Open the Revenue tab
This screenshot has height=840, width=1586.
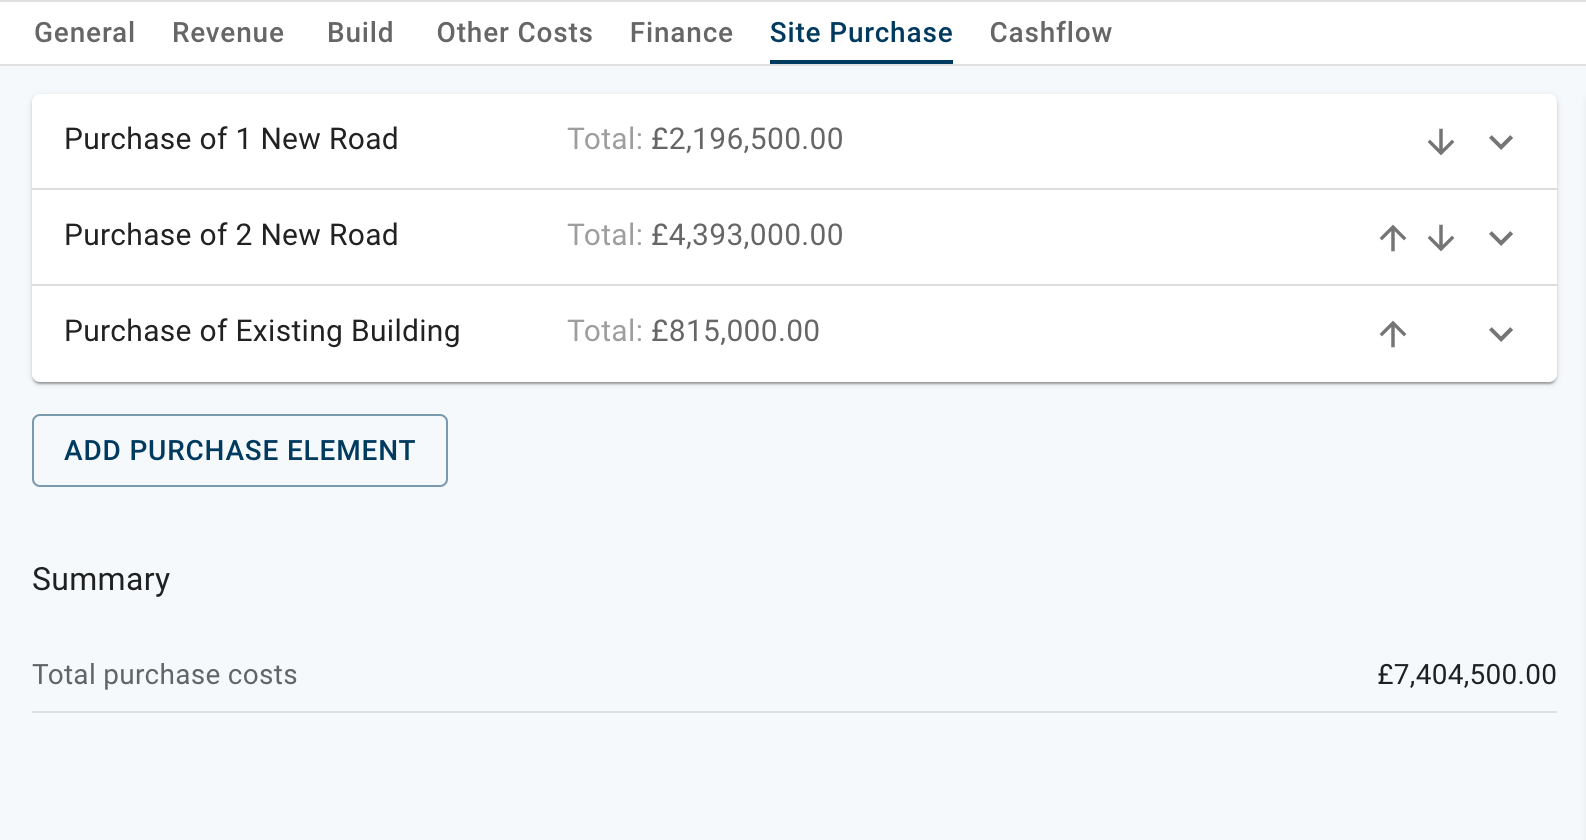(x=228, y=33)
